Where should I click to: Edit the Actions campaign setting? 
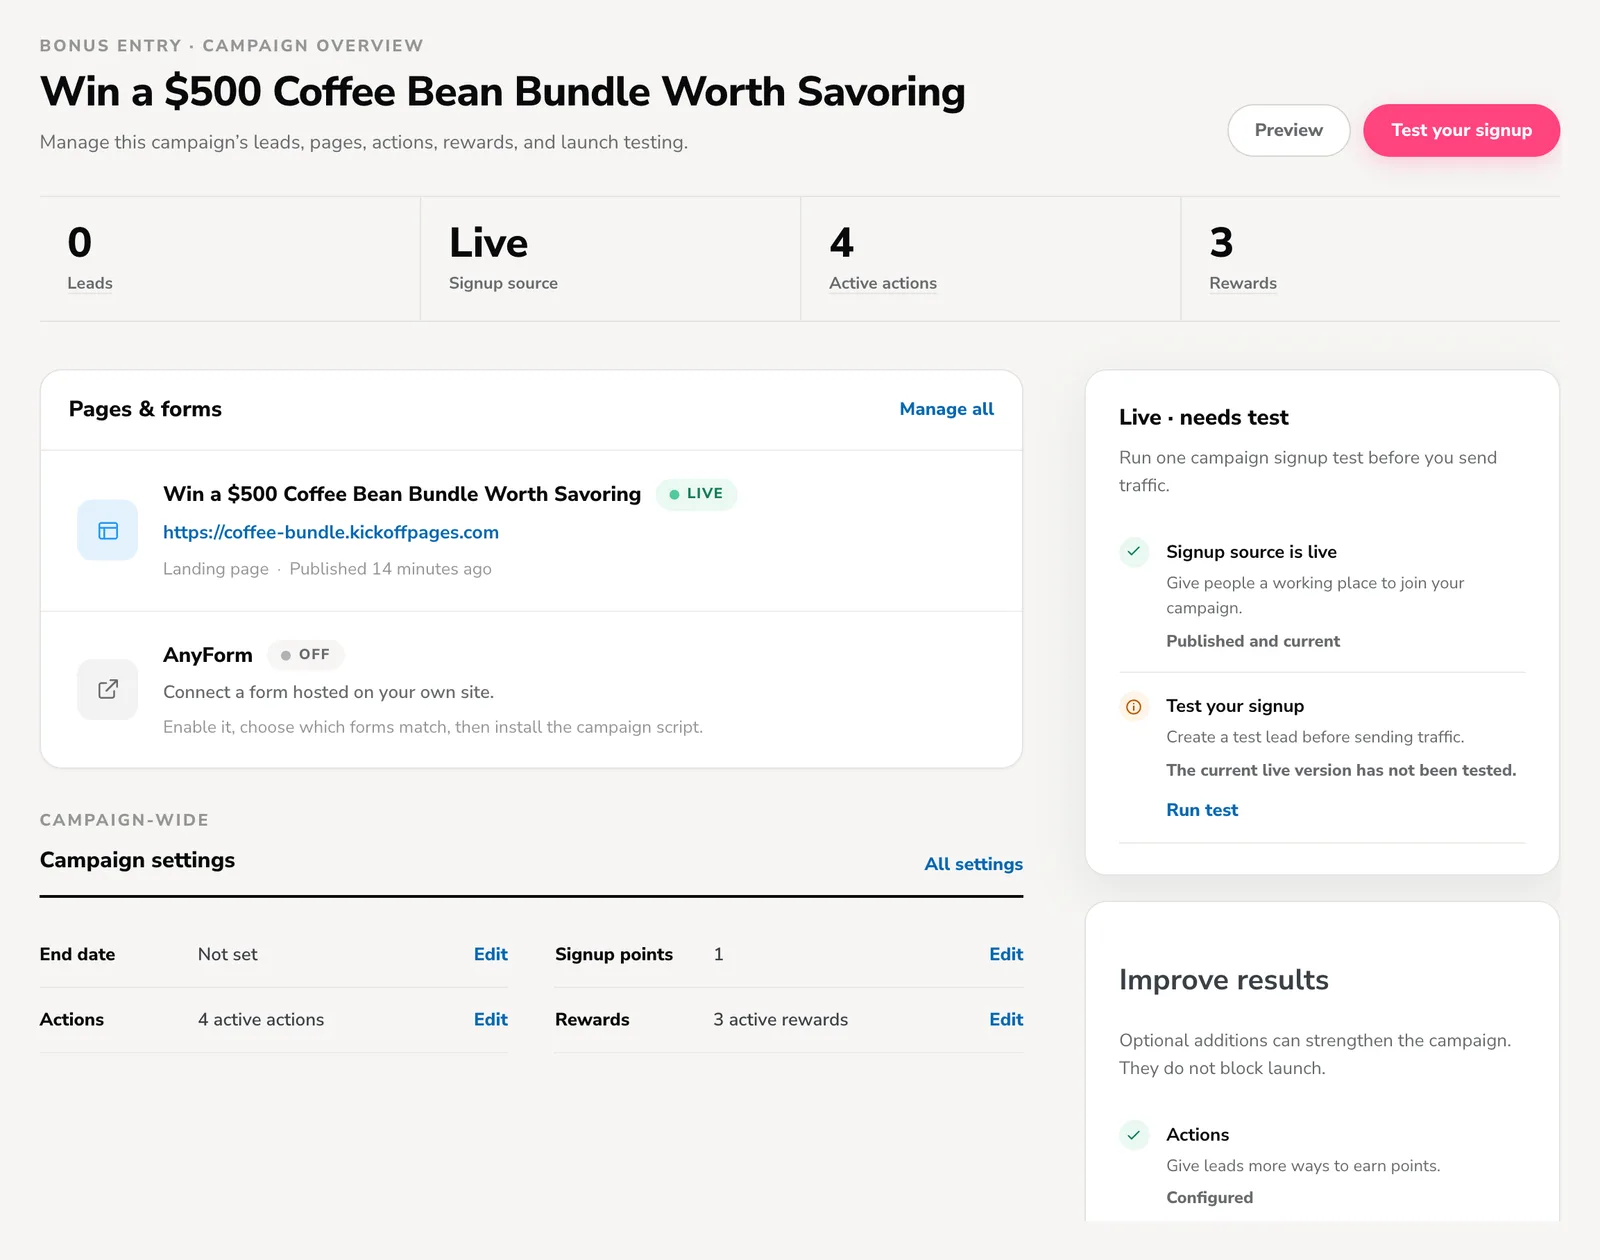[491, 1019]
